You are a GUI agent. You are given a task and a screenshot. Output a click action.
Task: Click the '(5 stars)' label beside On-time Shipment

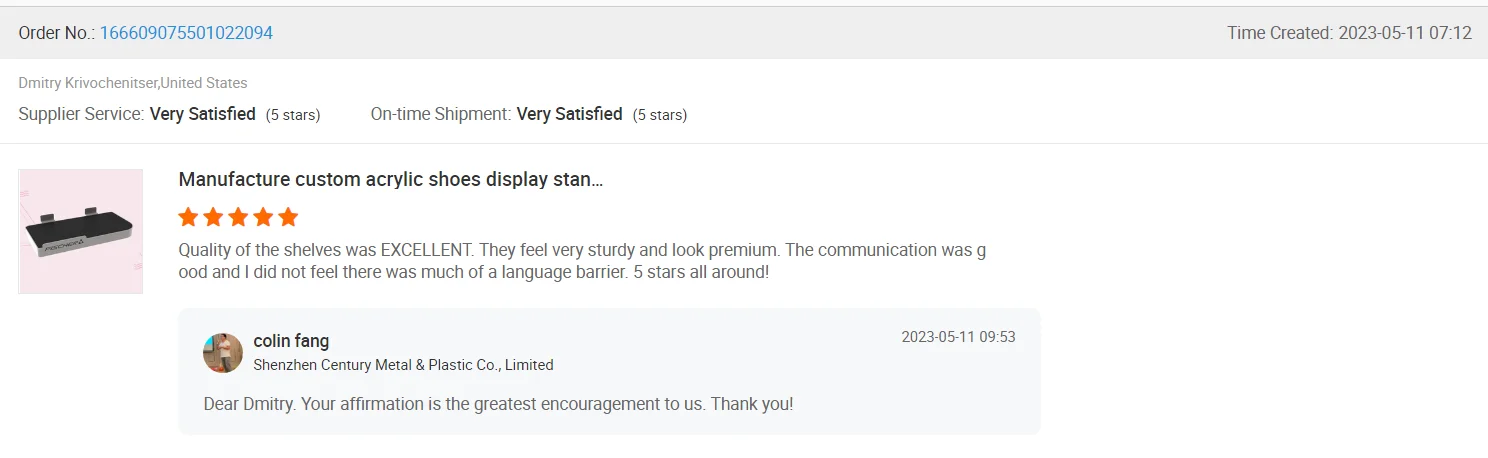point(660,115)
